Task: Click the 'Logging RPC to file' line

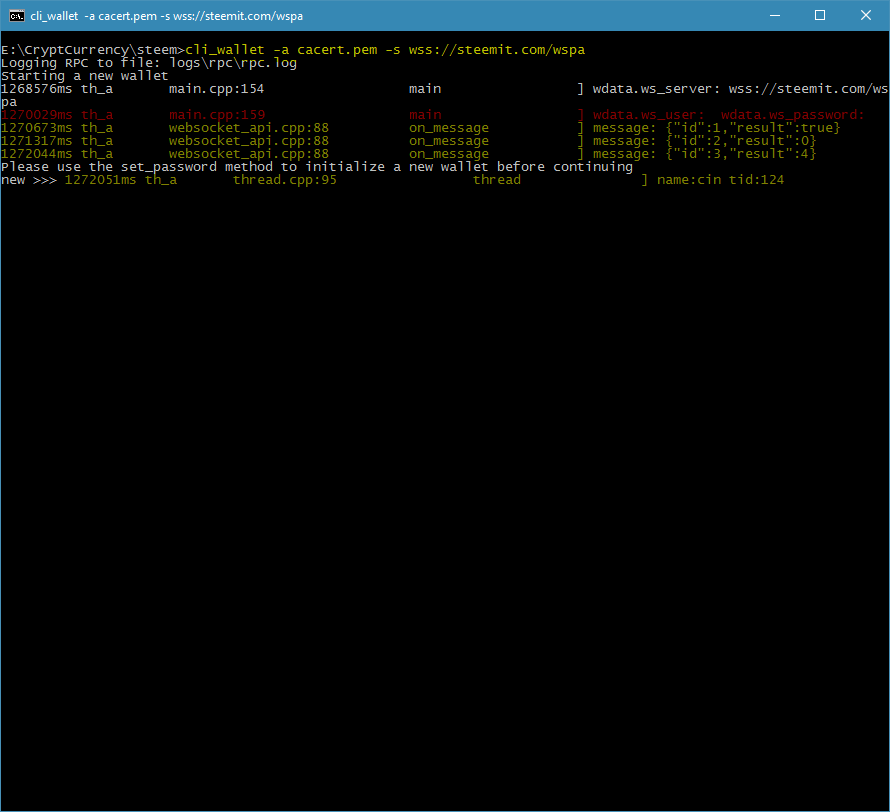Action: (149, 63)
